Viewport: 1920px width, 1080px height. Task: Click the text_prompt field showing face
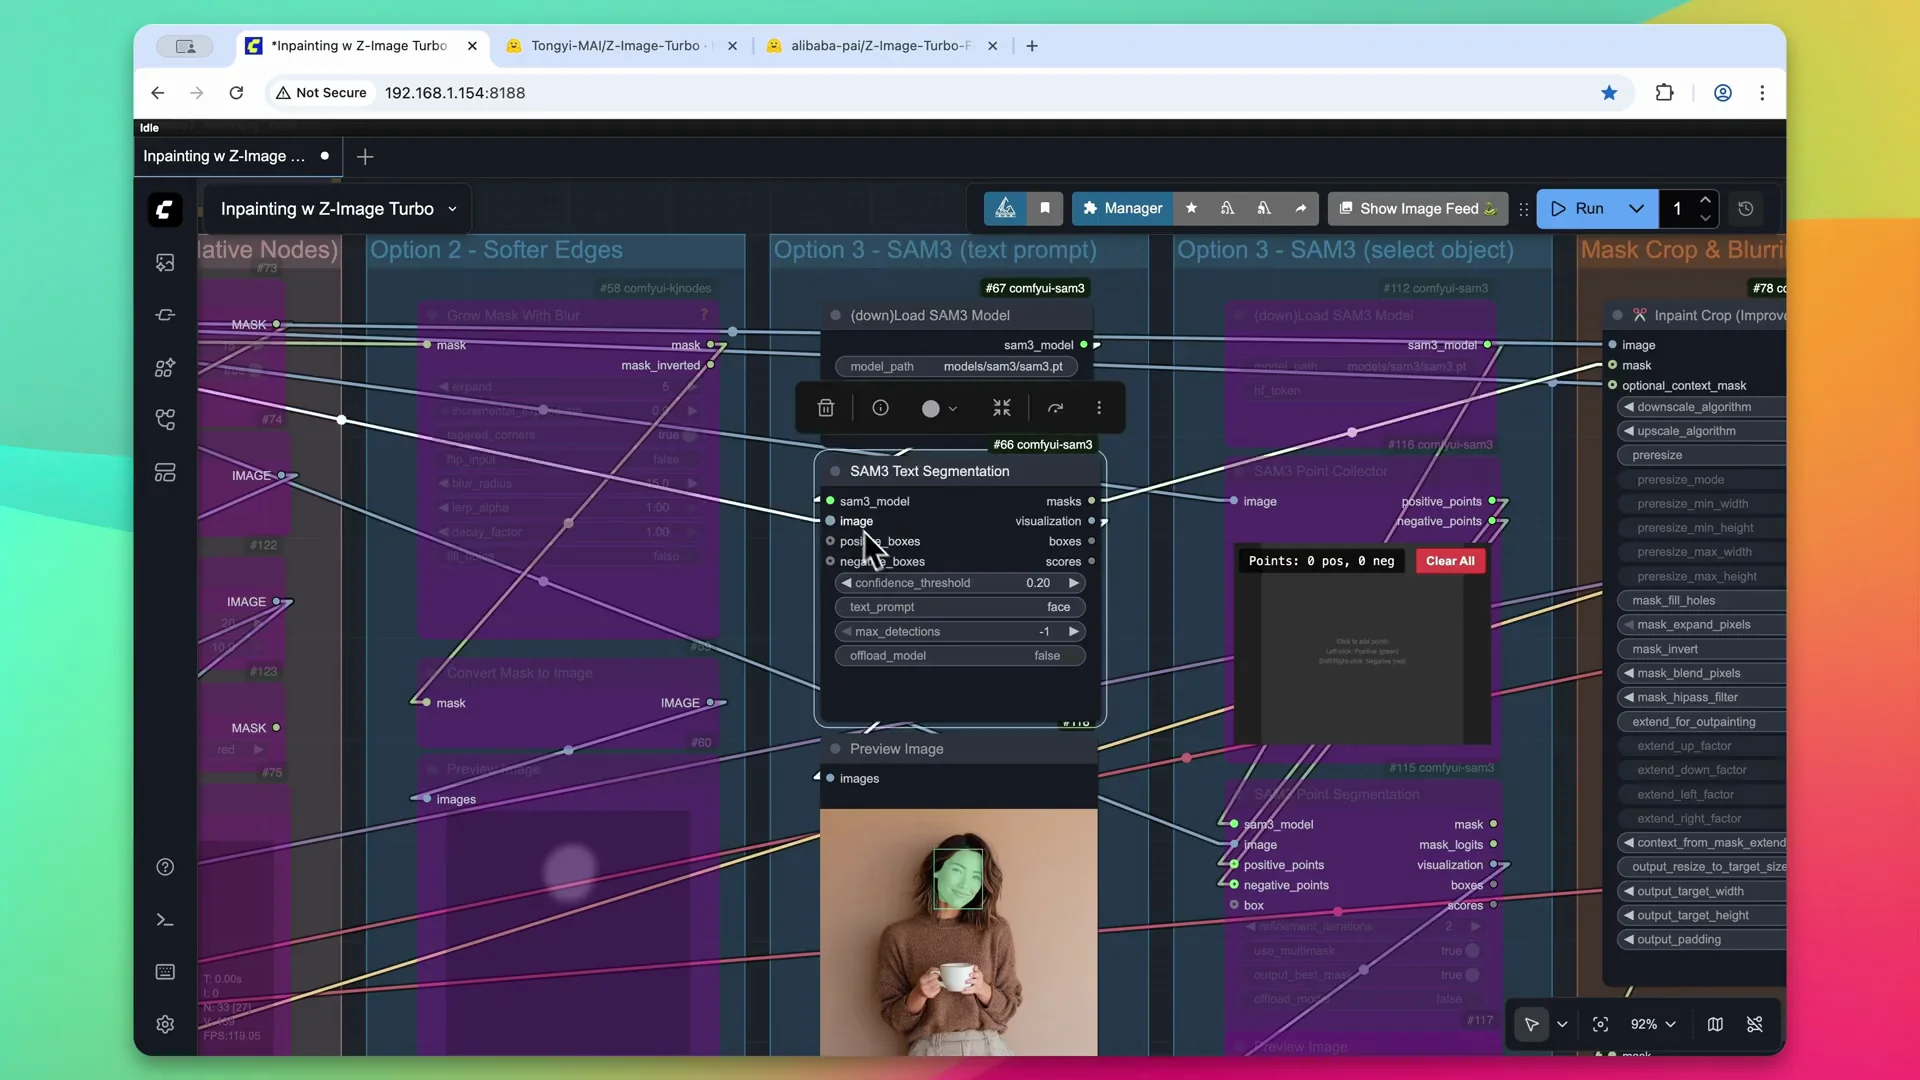tap(959, 607)
